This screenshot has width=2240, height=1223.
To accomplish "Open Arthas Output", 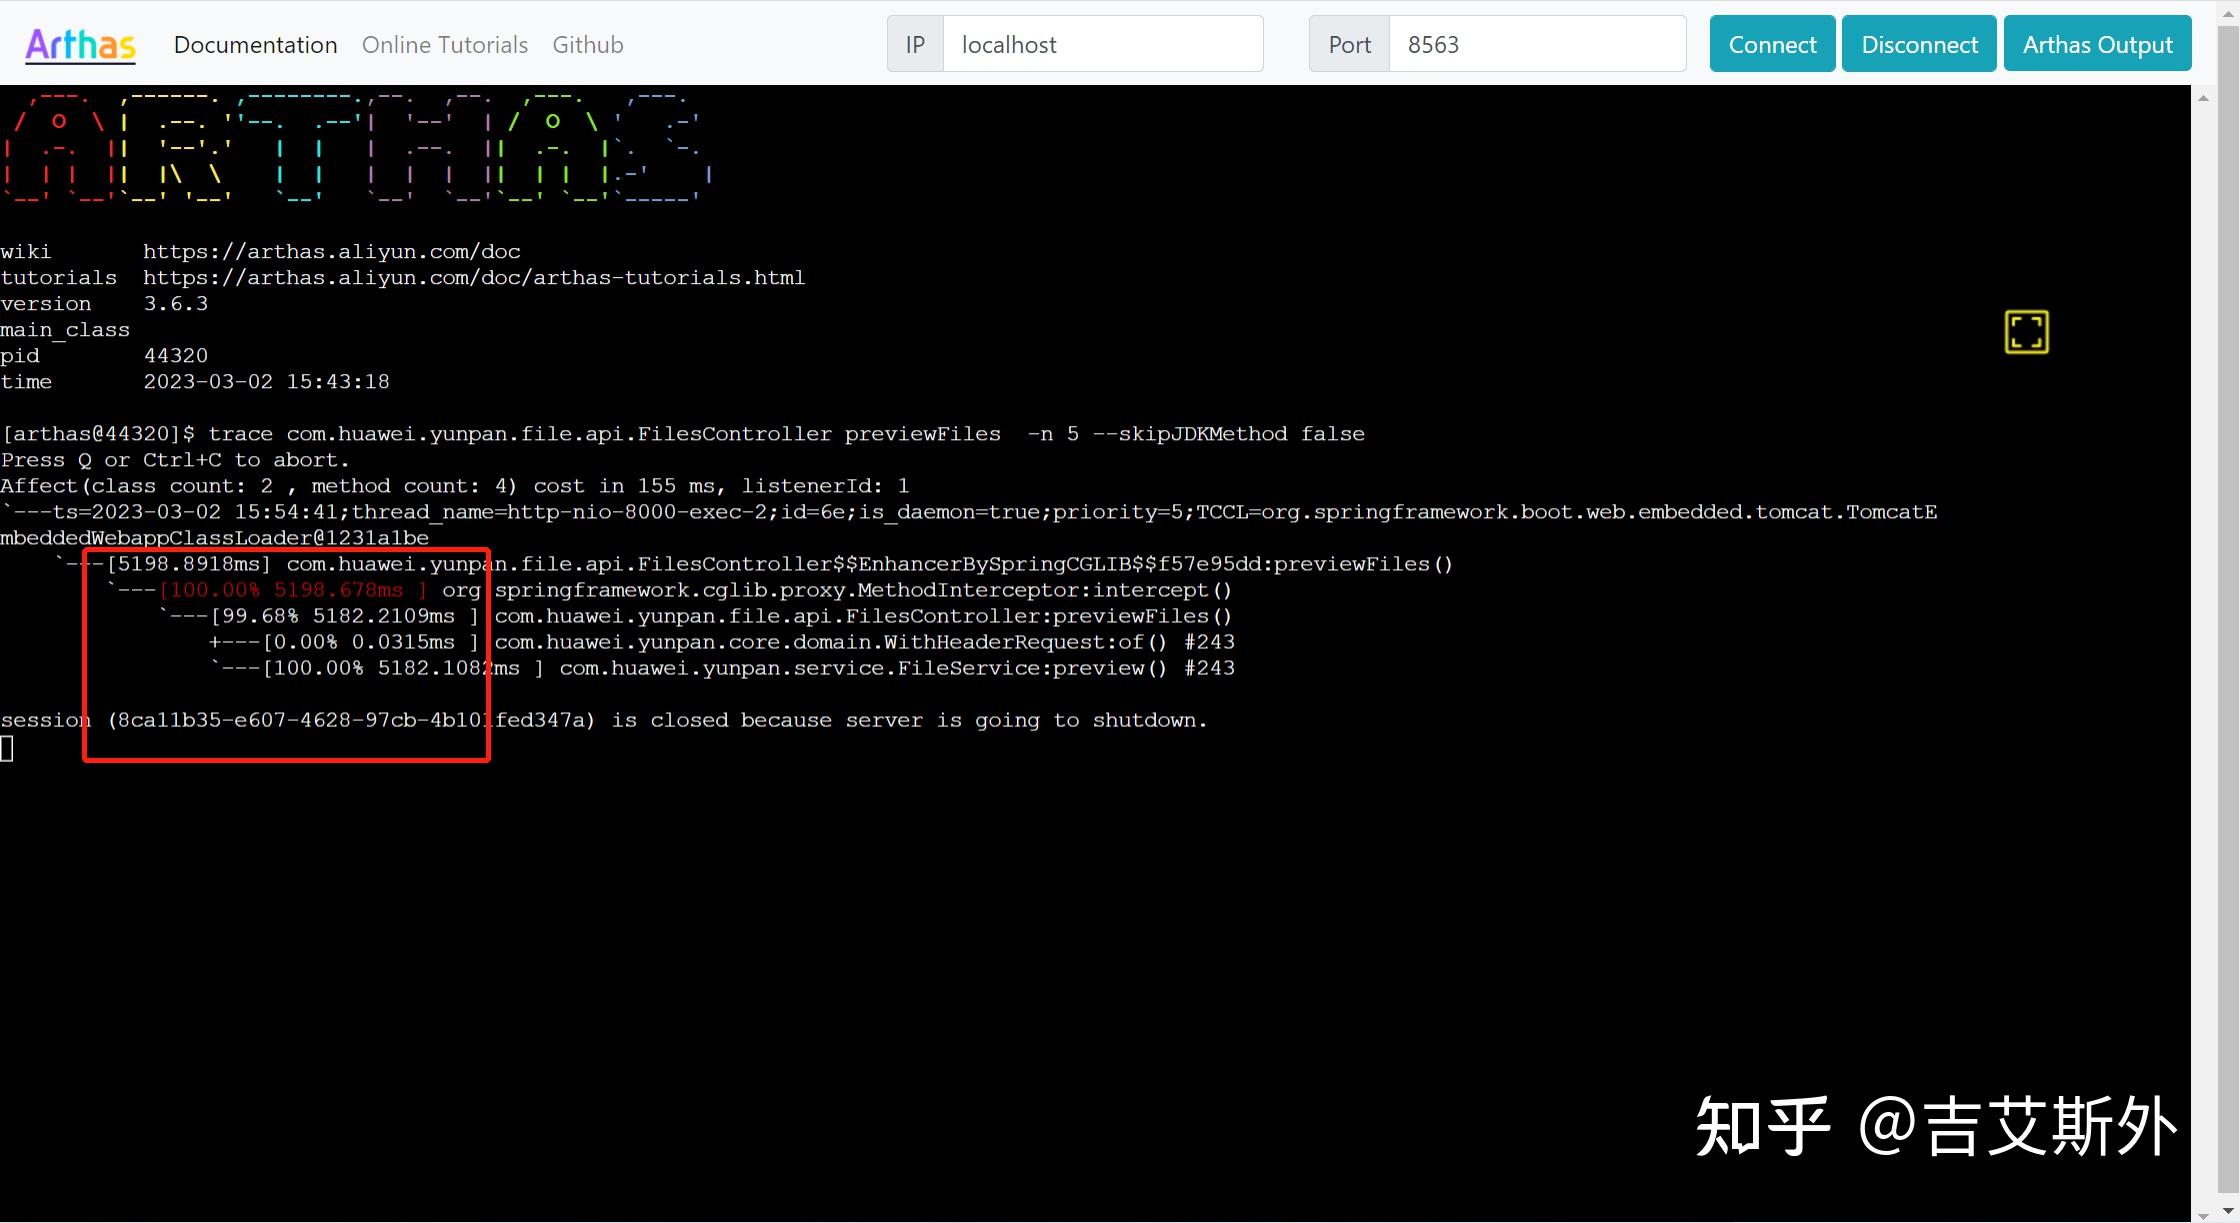I will coord(2097,44).
